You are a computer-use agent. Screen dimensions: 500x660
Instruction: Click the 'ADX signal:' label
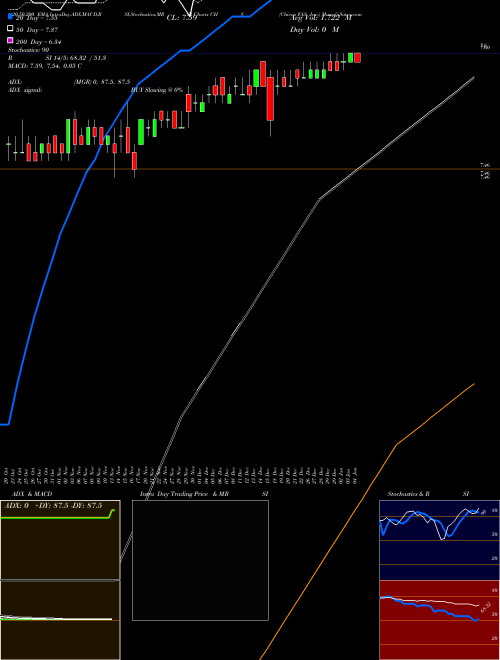click(x=25, y=90)
